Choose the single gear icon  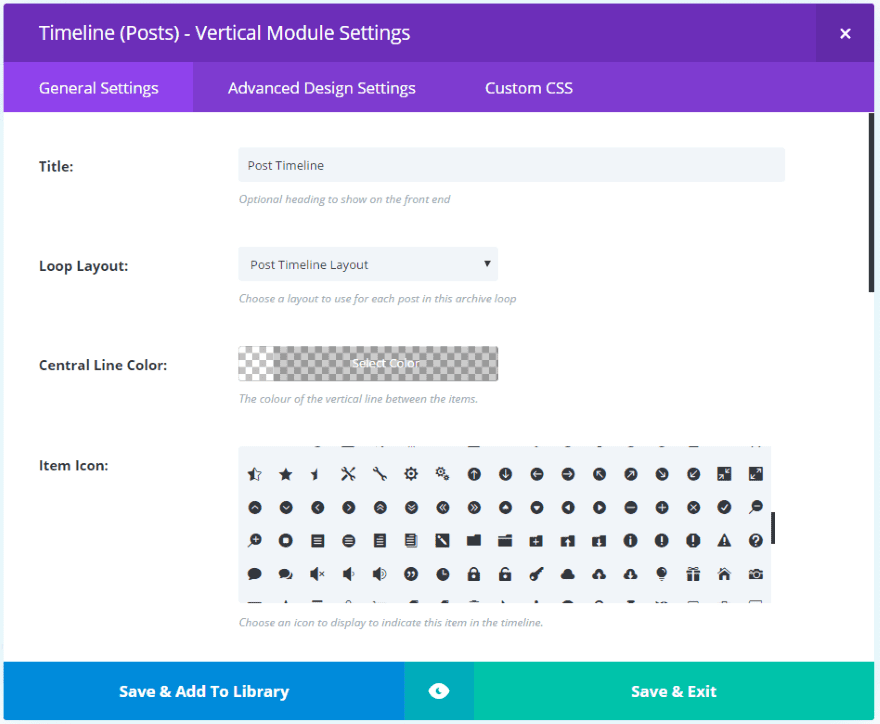pyautogui.click(x=411, y=474)
